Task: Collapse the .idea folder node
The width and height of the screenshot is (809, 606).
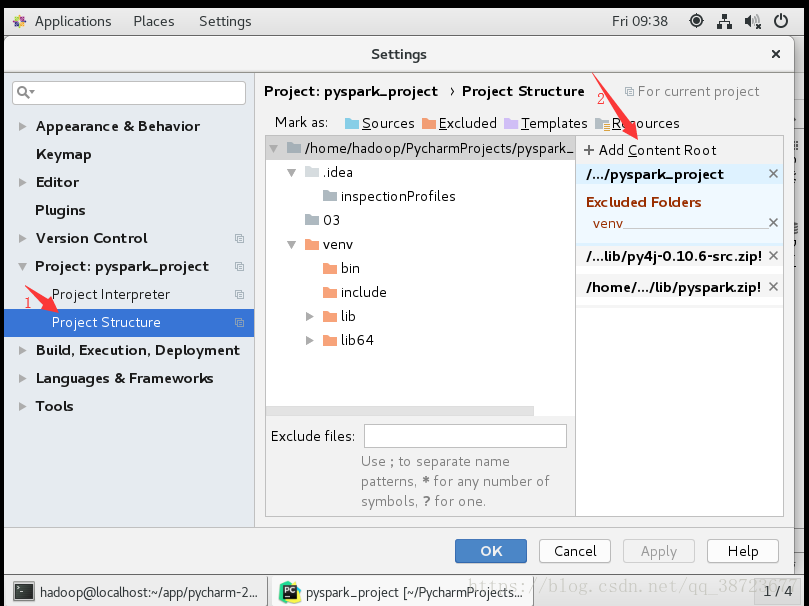Action: click(x=292, y=172)
